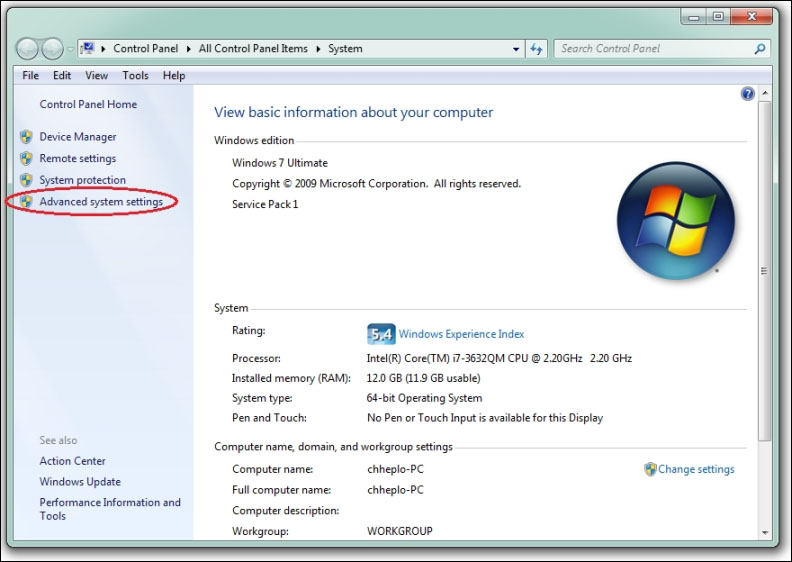The image size is (792, 562).
Task: Click the 12.0 GB (11.9 GB usable) value
Action: tap(423, 378)
